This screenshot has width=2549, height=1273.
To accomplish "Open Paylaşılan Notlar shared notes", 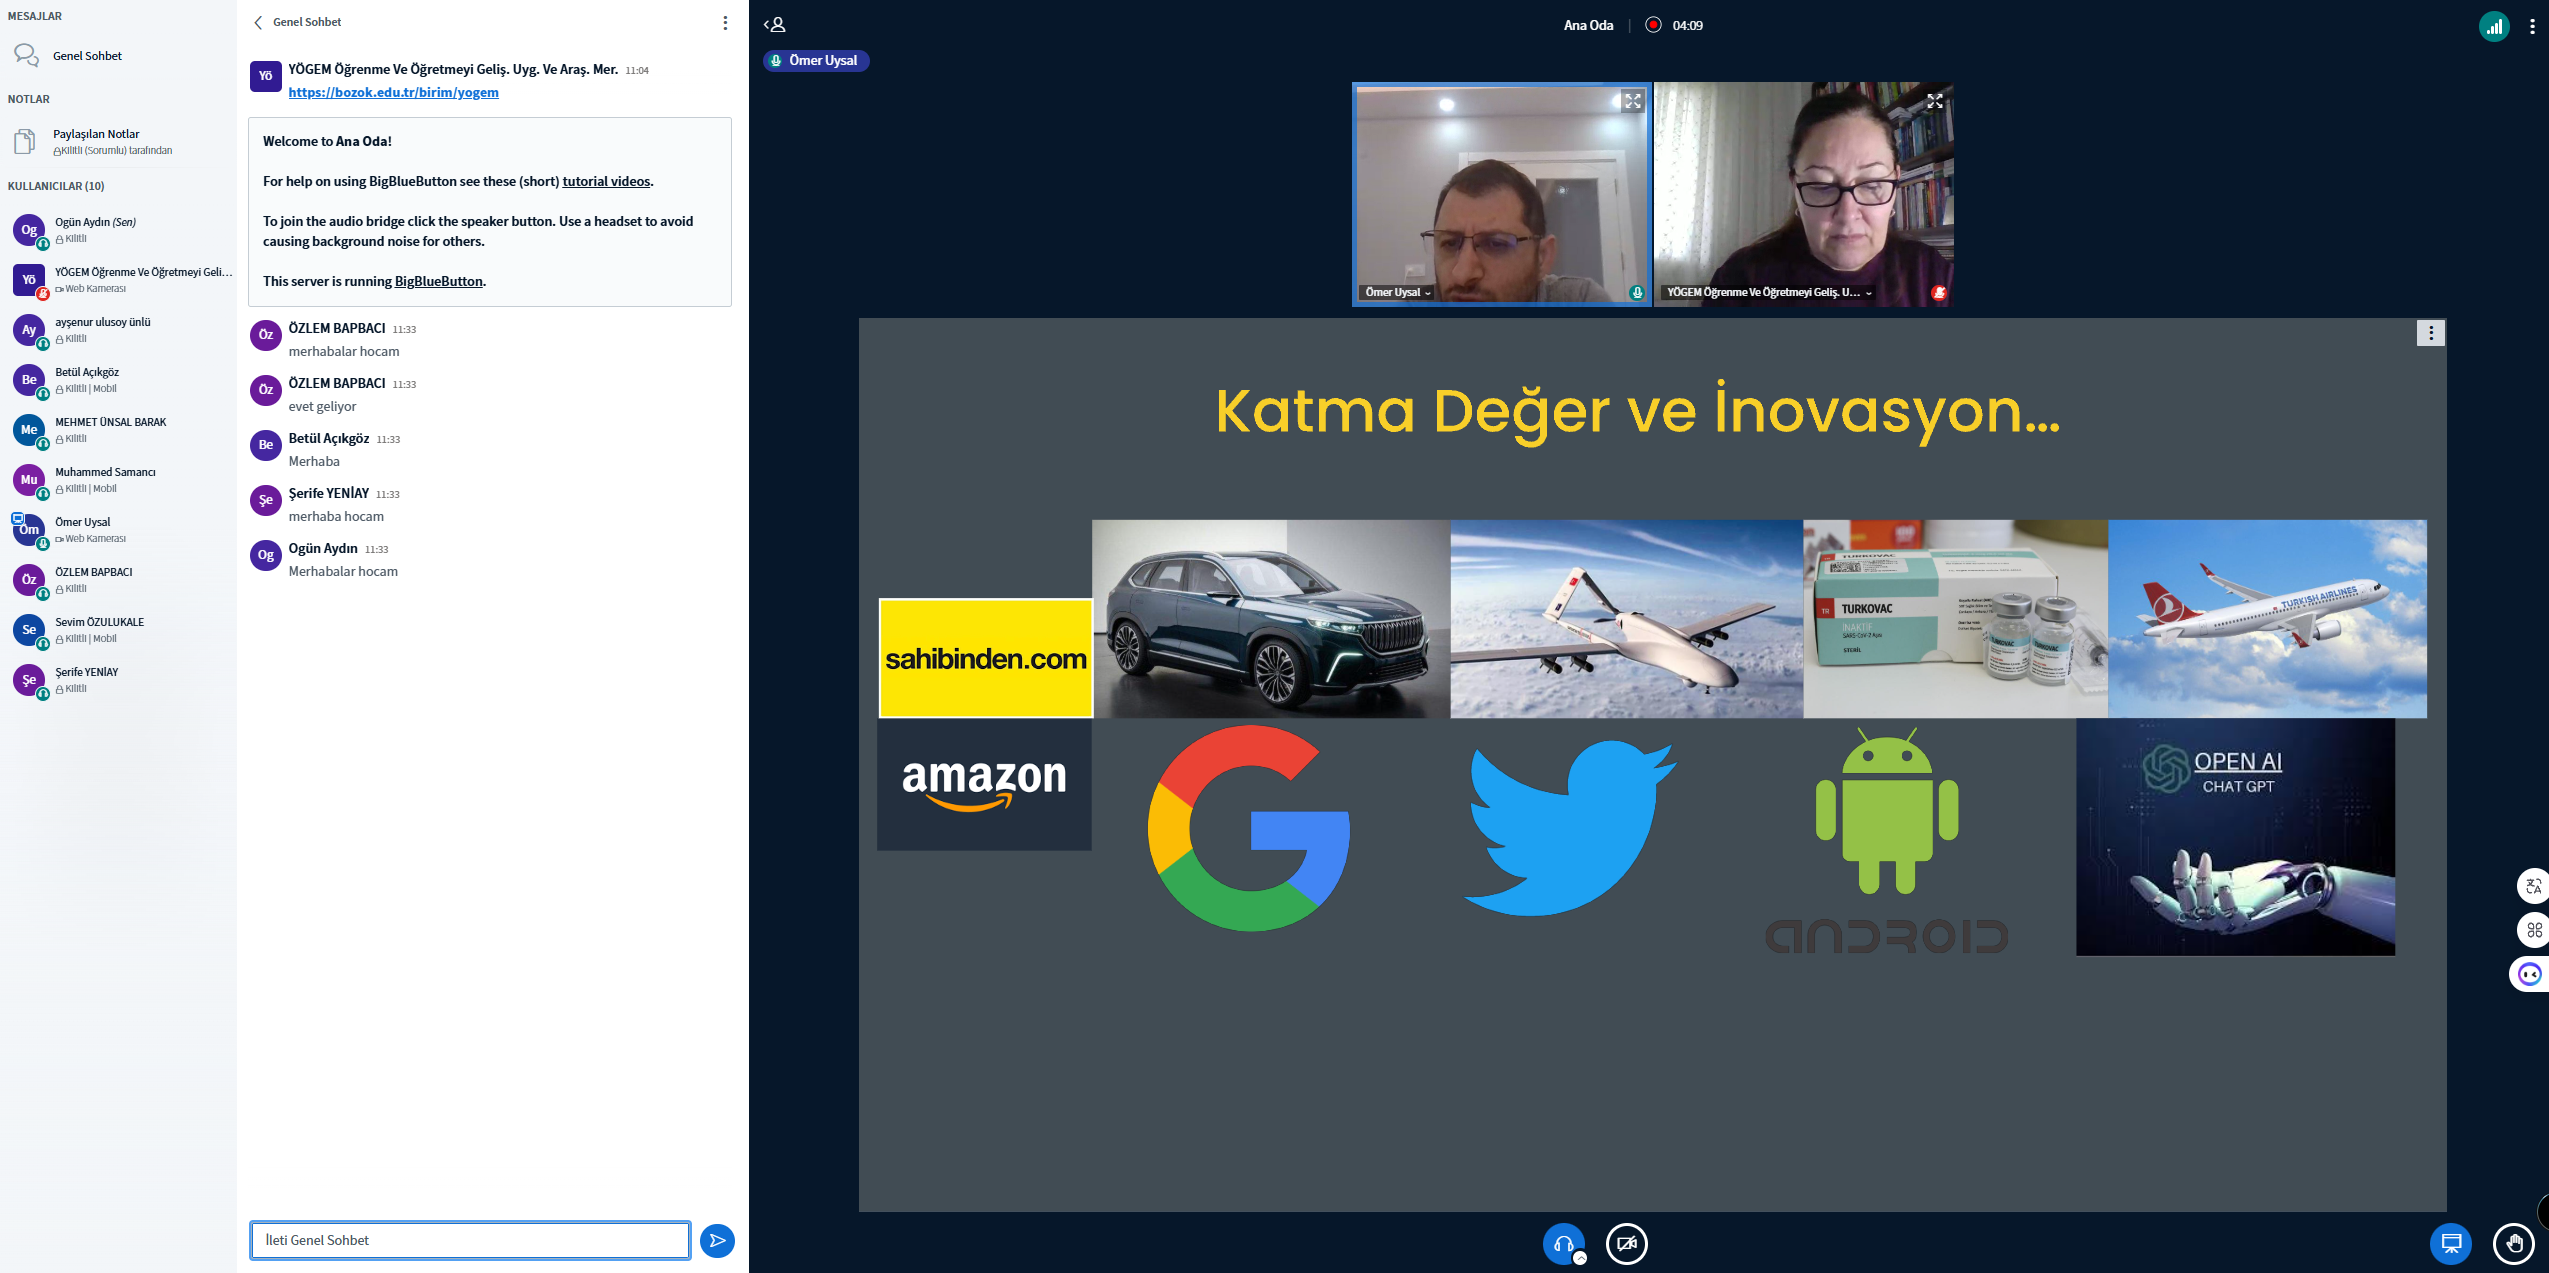I will point(118,141).
